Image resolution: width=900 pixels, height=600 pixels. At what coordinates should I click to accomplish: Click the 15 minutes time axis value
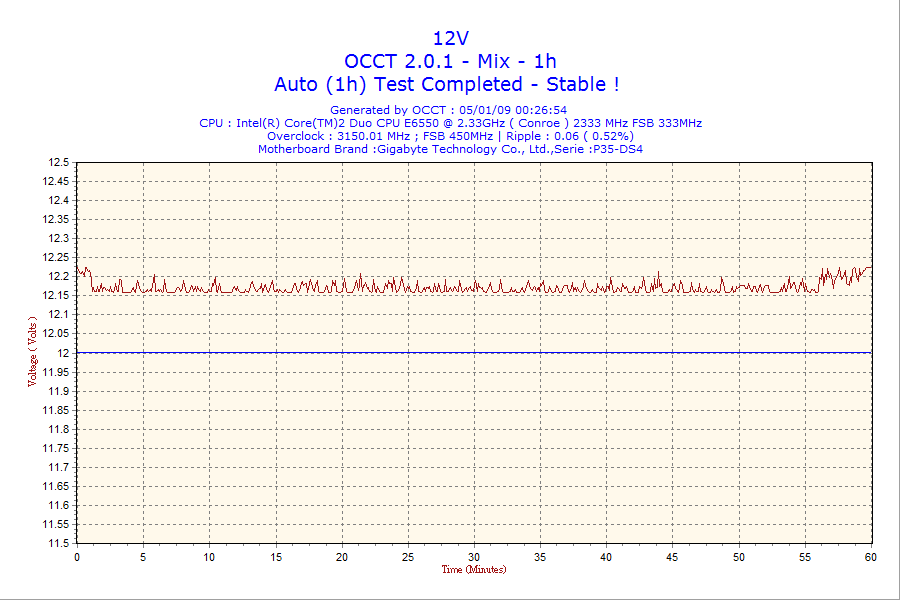[x=276, y=557]
